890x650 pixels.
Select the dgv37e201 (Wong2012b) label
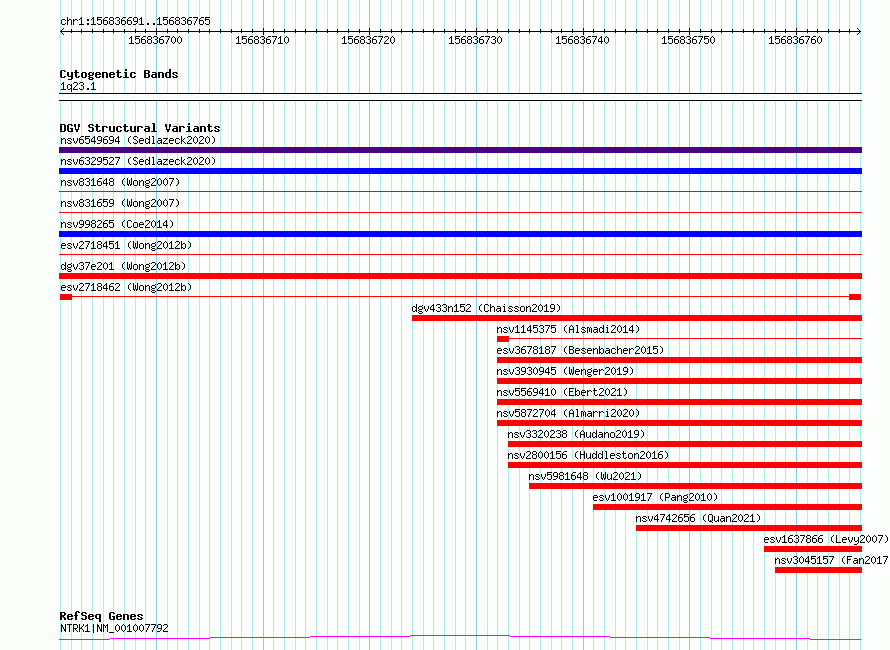(123, 266)
